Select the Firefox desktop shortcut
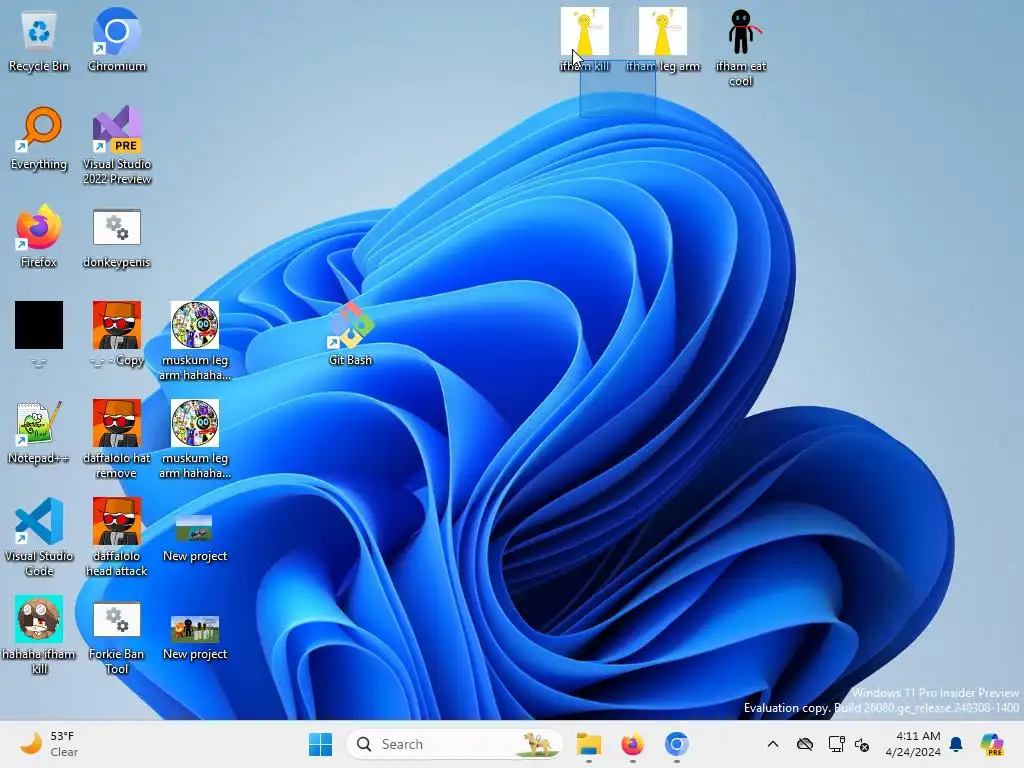This screenshot has height=768, width=1024. coord(39,237)
